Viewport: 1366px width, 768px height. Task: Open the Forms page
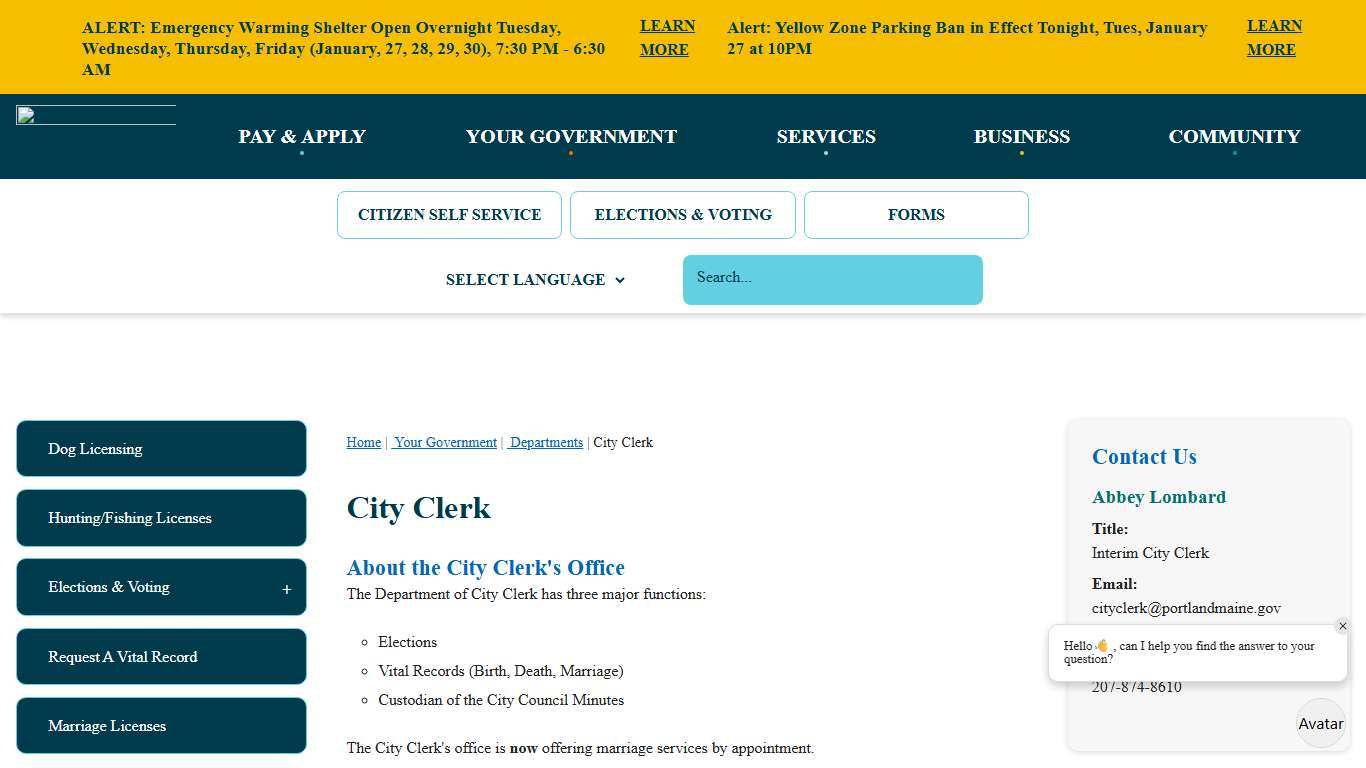(916, 214)
